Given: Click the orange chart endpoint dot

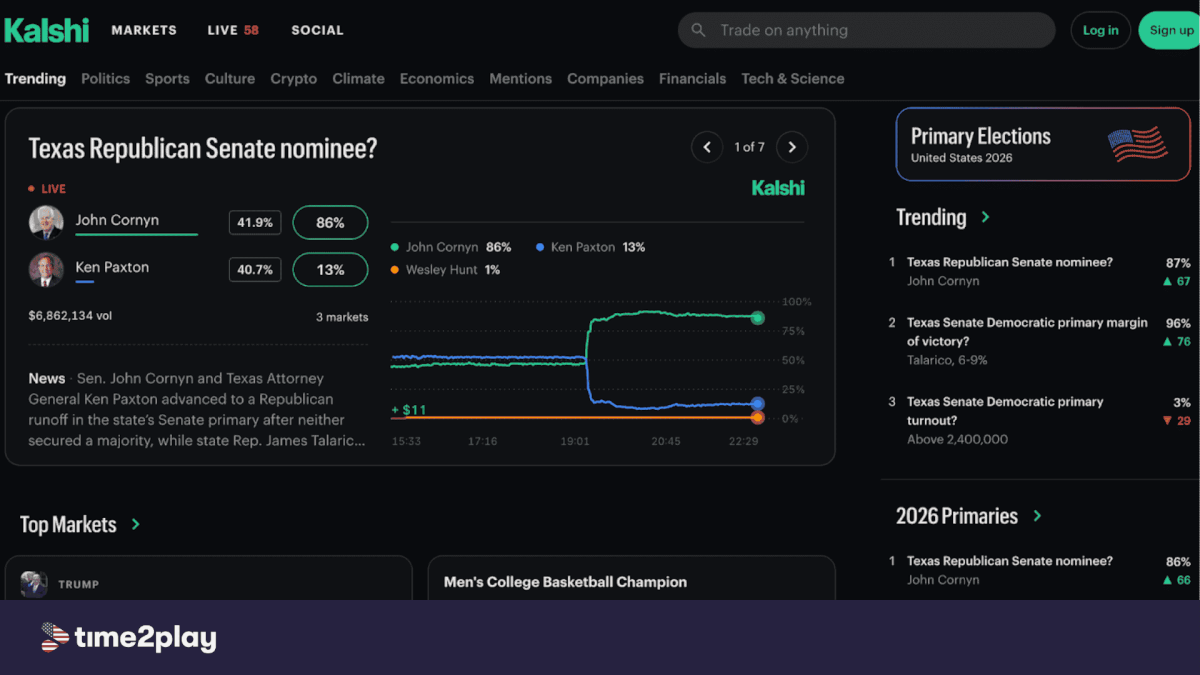Looking at the screenshot, I should click(x=757, y=417).
